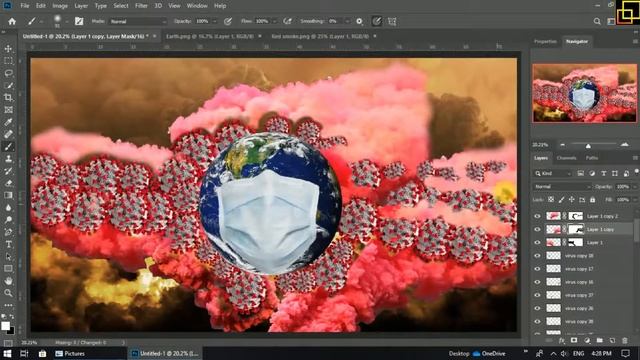Viewport: 640px width, 360px height.
Task: Click the add layer style fx icon
Action: tap(562, 340)
